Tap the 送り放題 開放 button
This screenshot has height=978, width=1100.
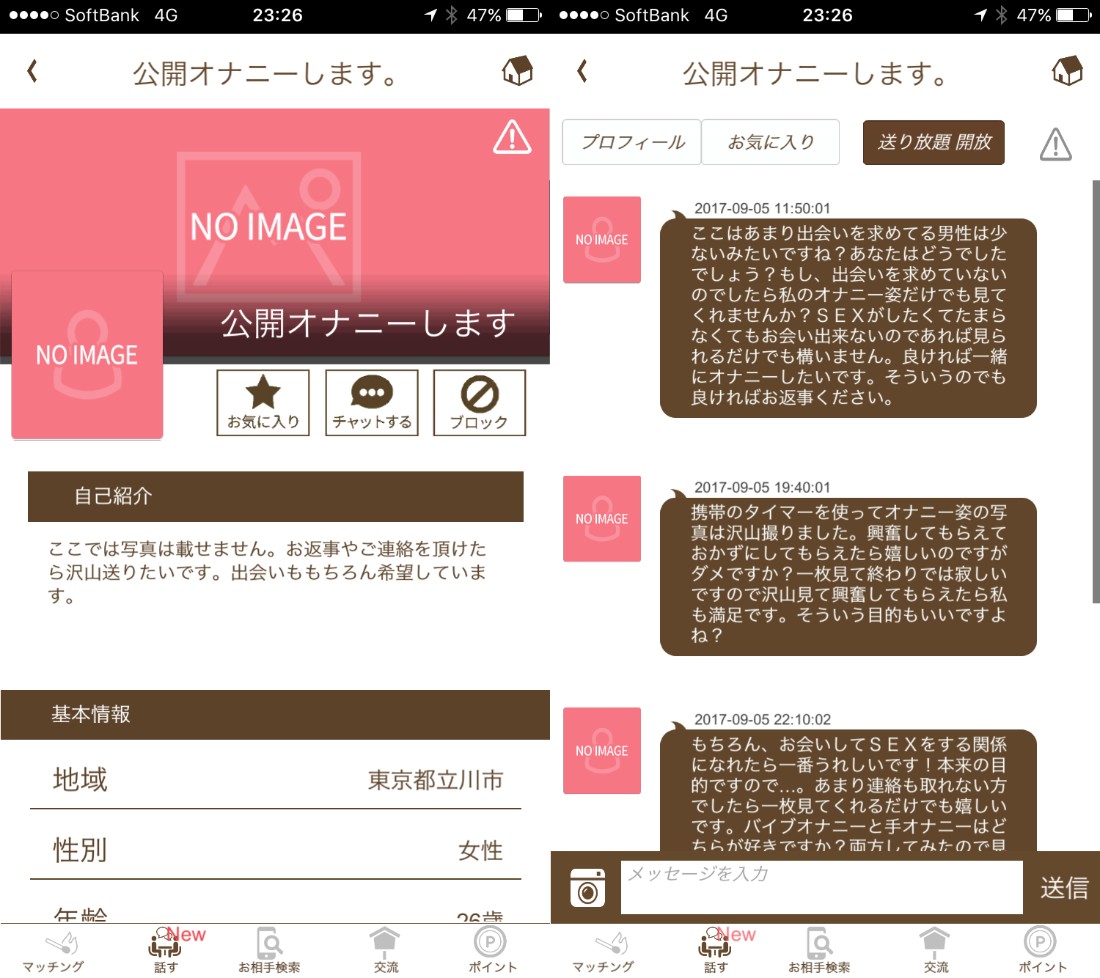click(934, 142)
